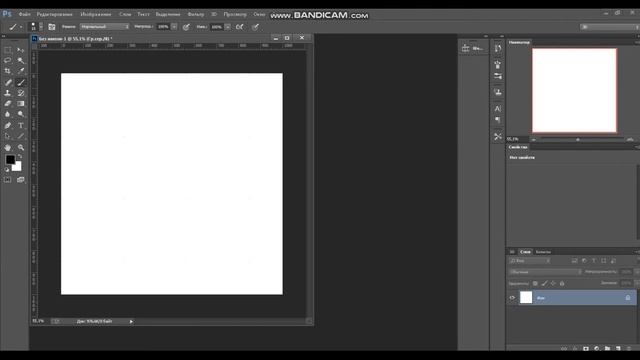
Task: Create a new layer group
Action: point(607,349)
